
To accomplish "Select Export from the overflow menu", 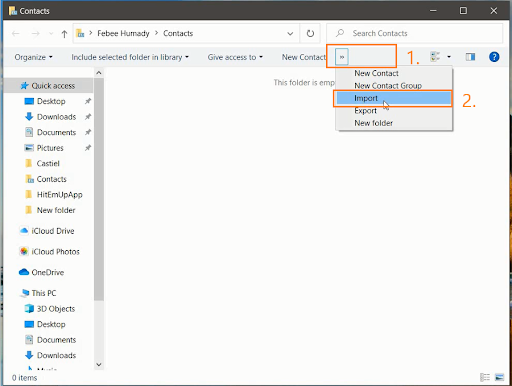I will [x=394, y=111].
